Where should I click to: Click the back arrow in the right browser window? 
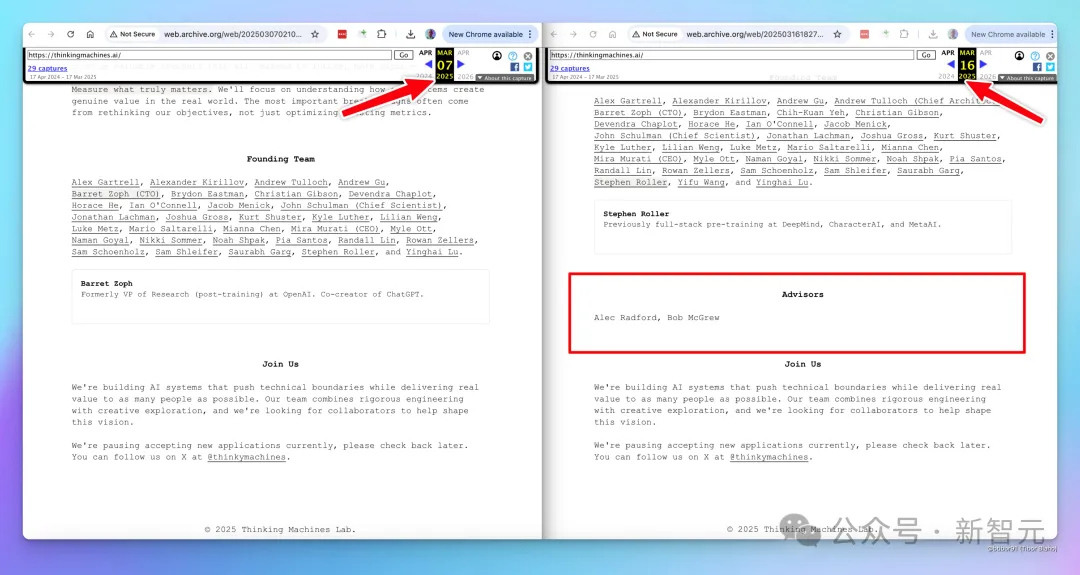554,34
